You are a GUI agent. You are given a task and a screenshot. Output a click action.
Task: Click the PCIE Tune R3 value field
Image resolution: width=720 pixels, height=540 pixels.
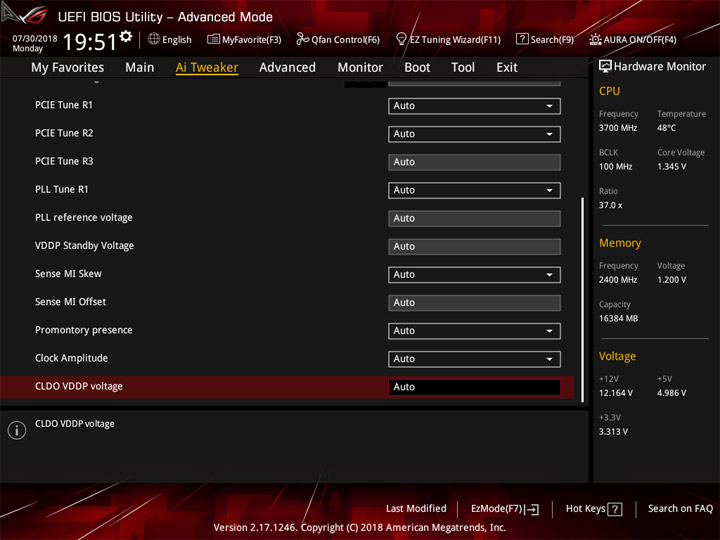[x=474, y=162]
